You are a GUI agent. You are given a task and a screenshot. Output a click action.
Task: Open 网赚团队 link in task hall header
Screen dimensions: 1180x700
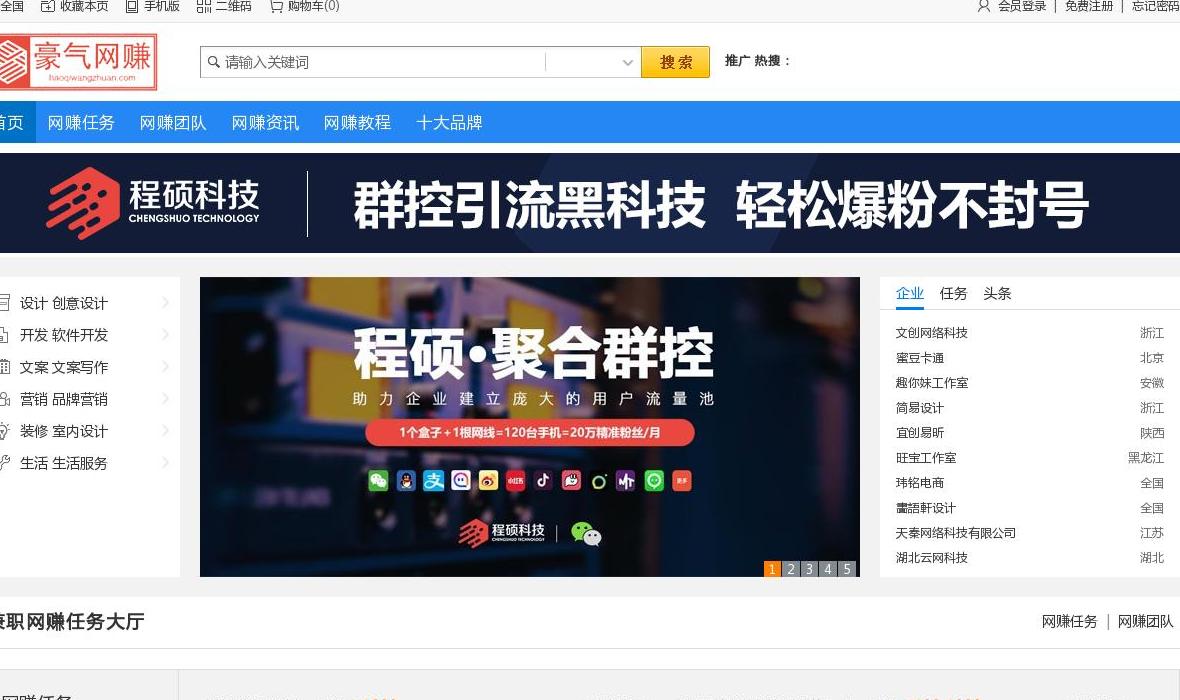1145,622
